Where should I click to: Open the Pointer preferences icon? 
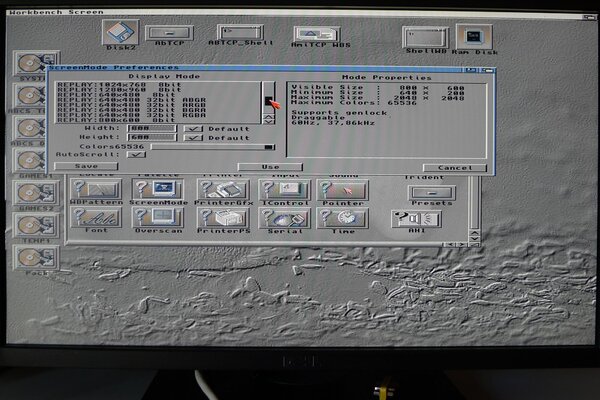click(342, 189)
